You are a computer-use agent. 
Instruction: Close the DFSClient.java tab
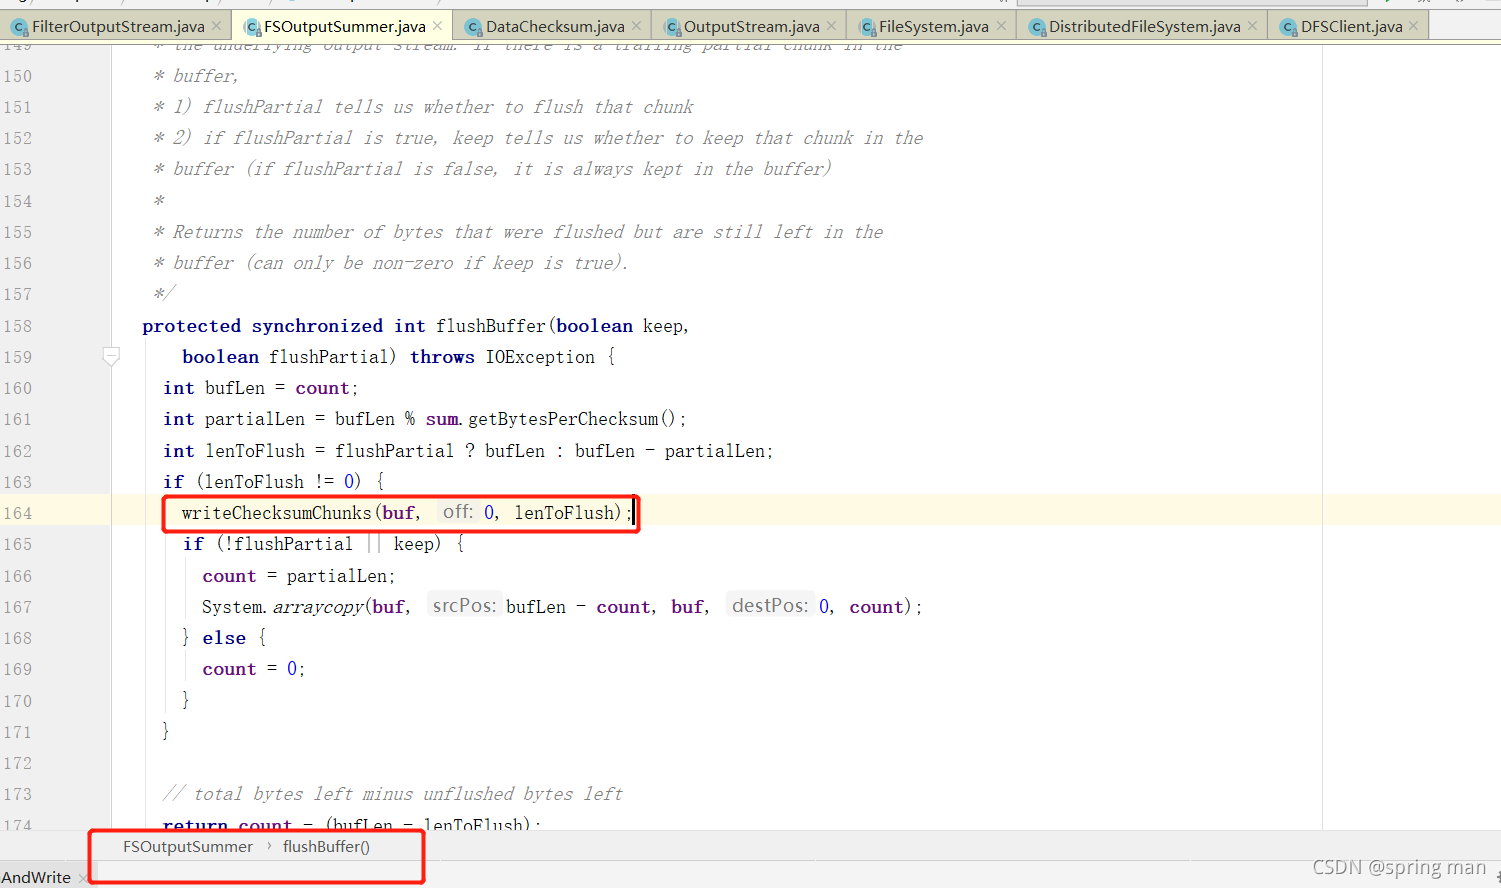(x=1413, y=26)
